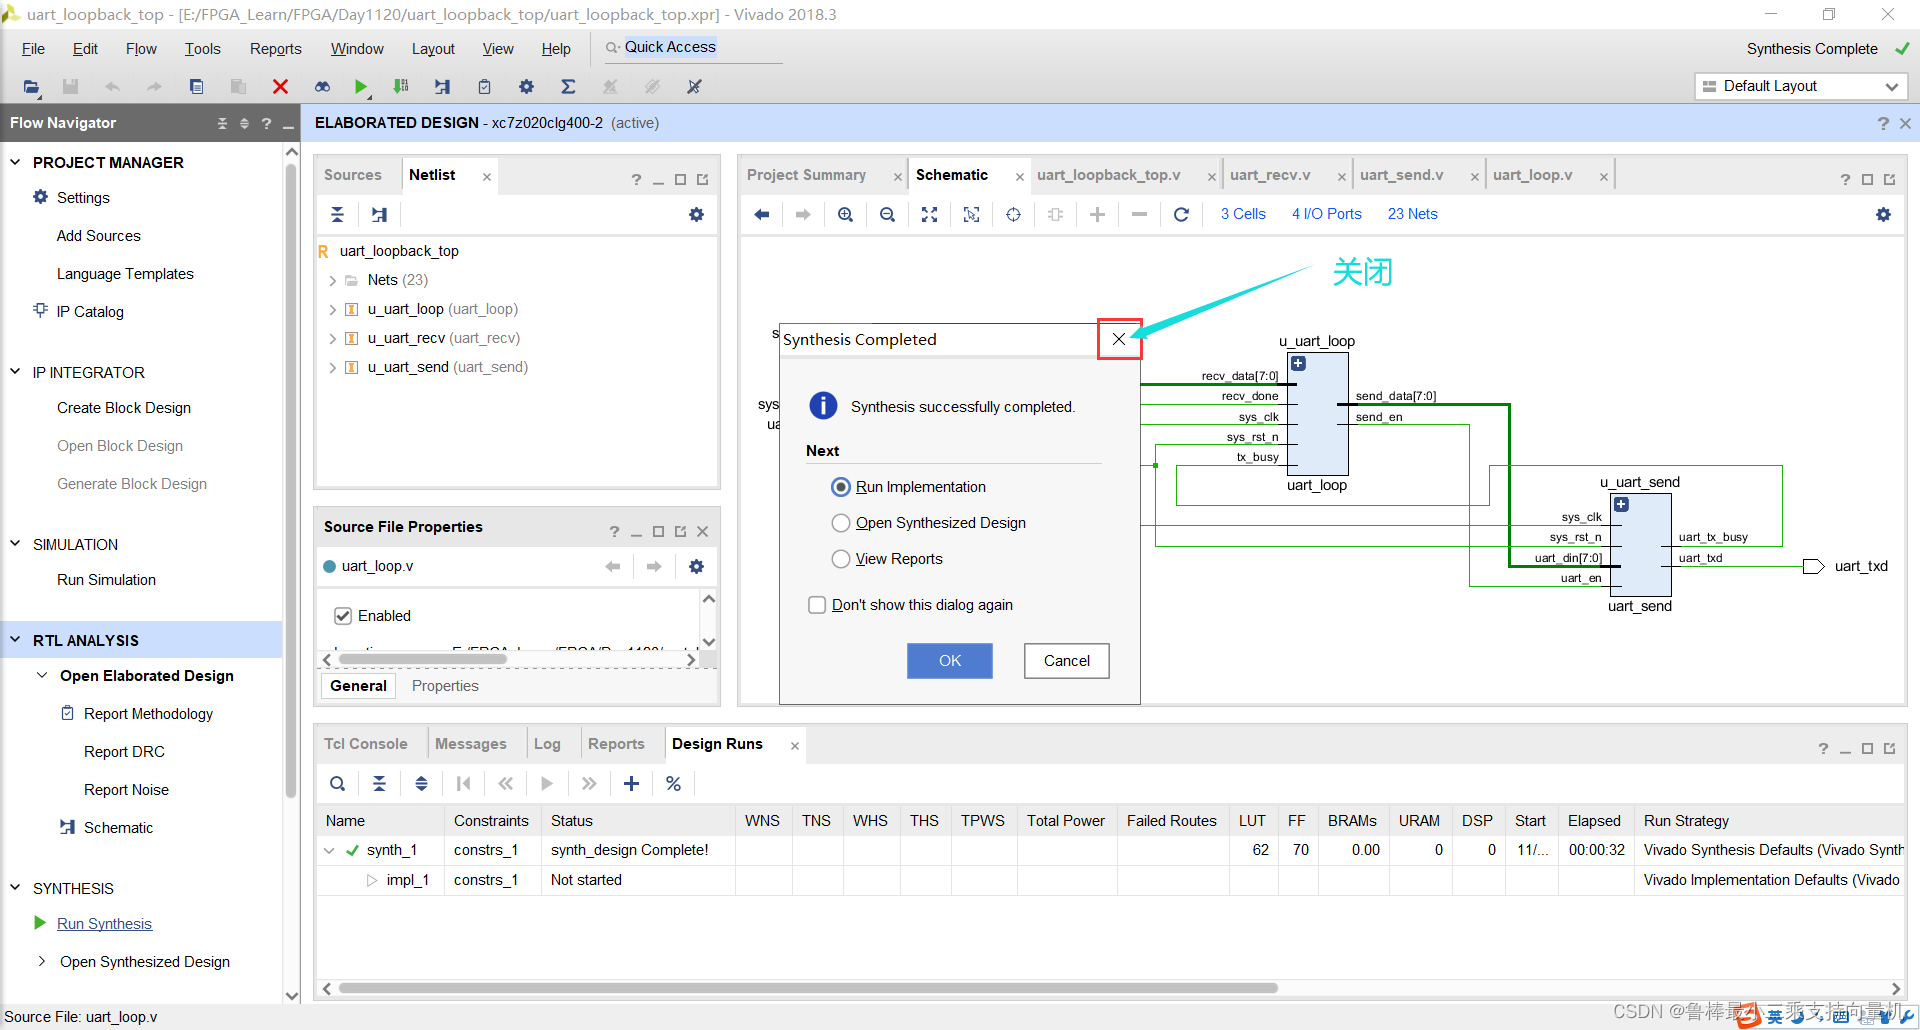The width and height of the screenshot is (1920, 1030).
Task: Click Flow Navigator vertical scrollbar
Action: click(x=292, y=480)
